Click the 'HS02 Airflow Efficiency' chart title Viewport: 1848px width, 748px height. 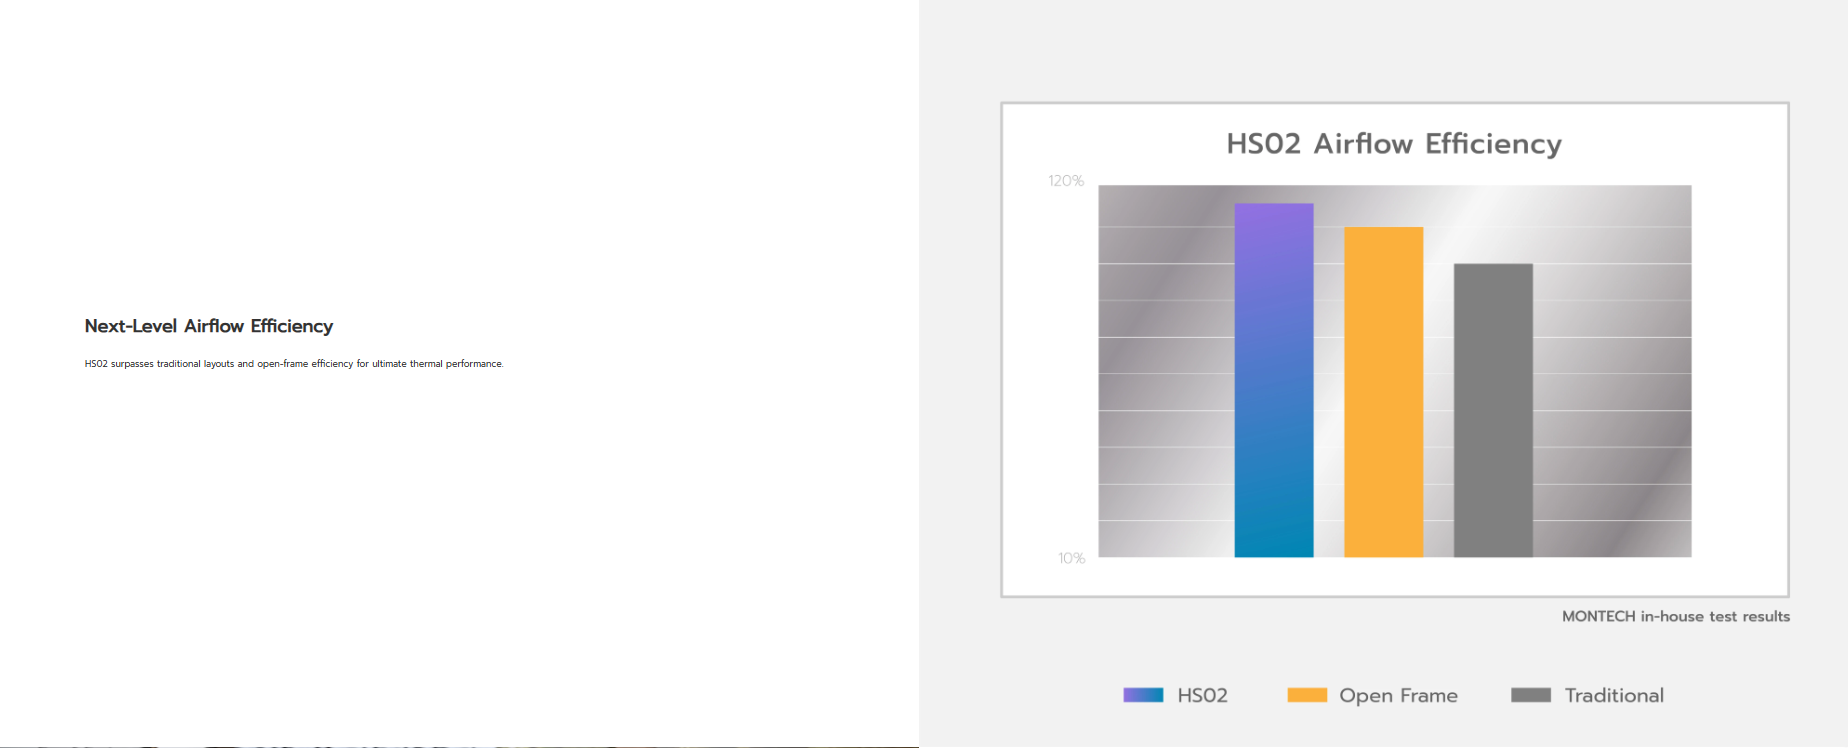pos(1393,144)
